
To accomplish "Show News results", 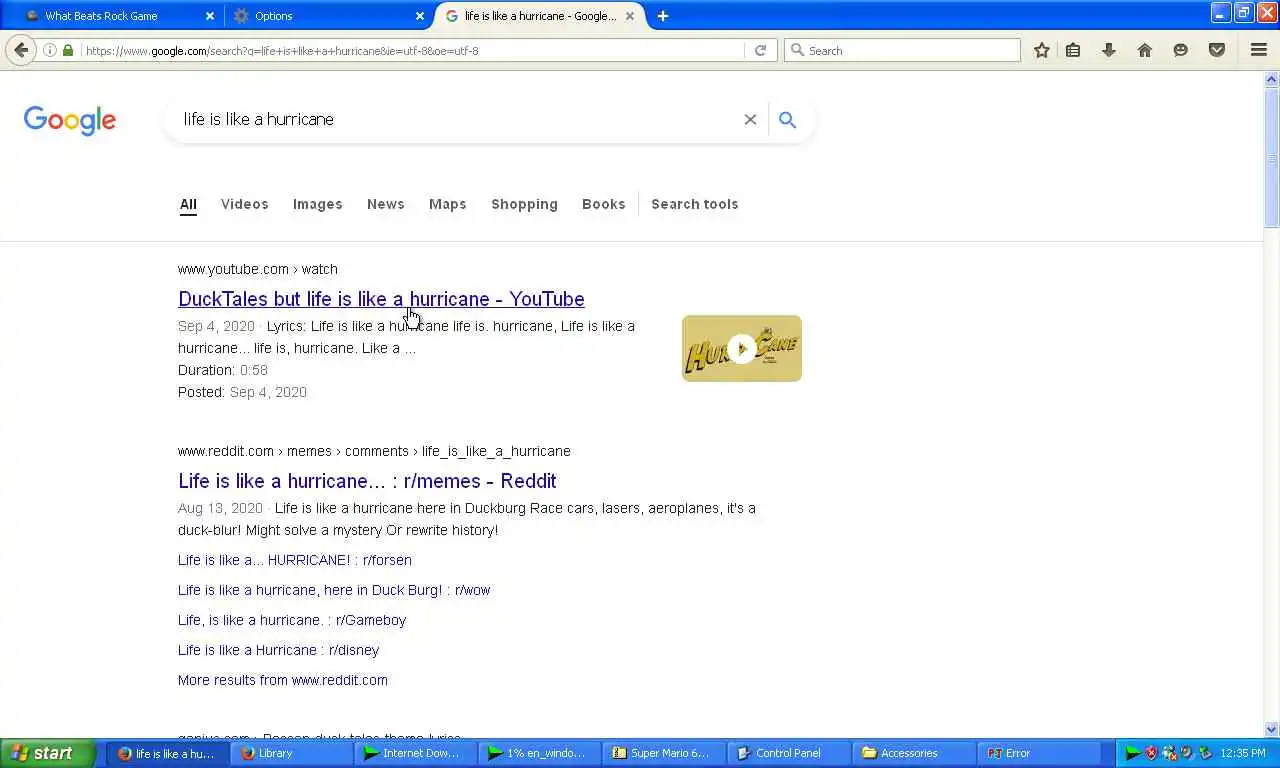I will tap(386, 204).
